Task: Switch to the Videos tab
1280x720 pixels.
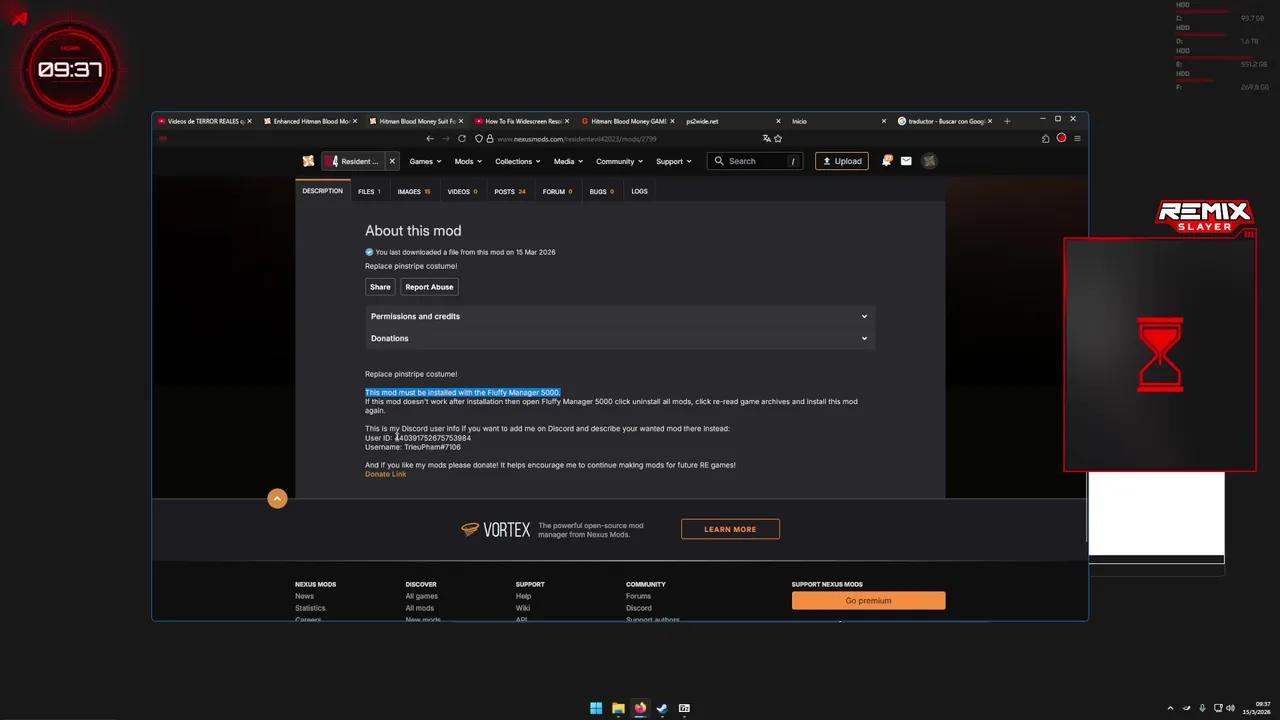Action: (462, 191)
